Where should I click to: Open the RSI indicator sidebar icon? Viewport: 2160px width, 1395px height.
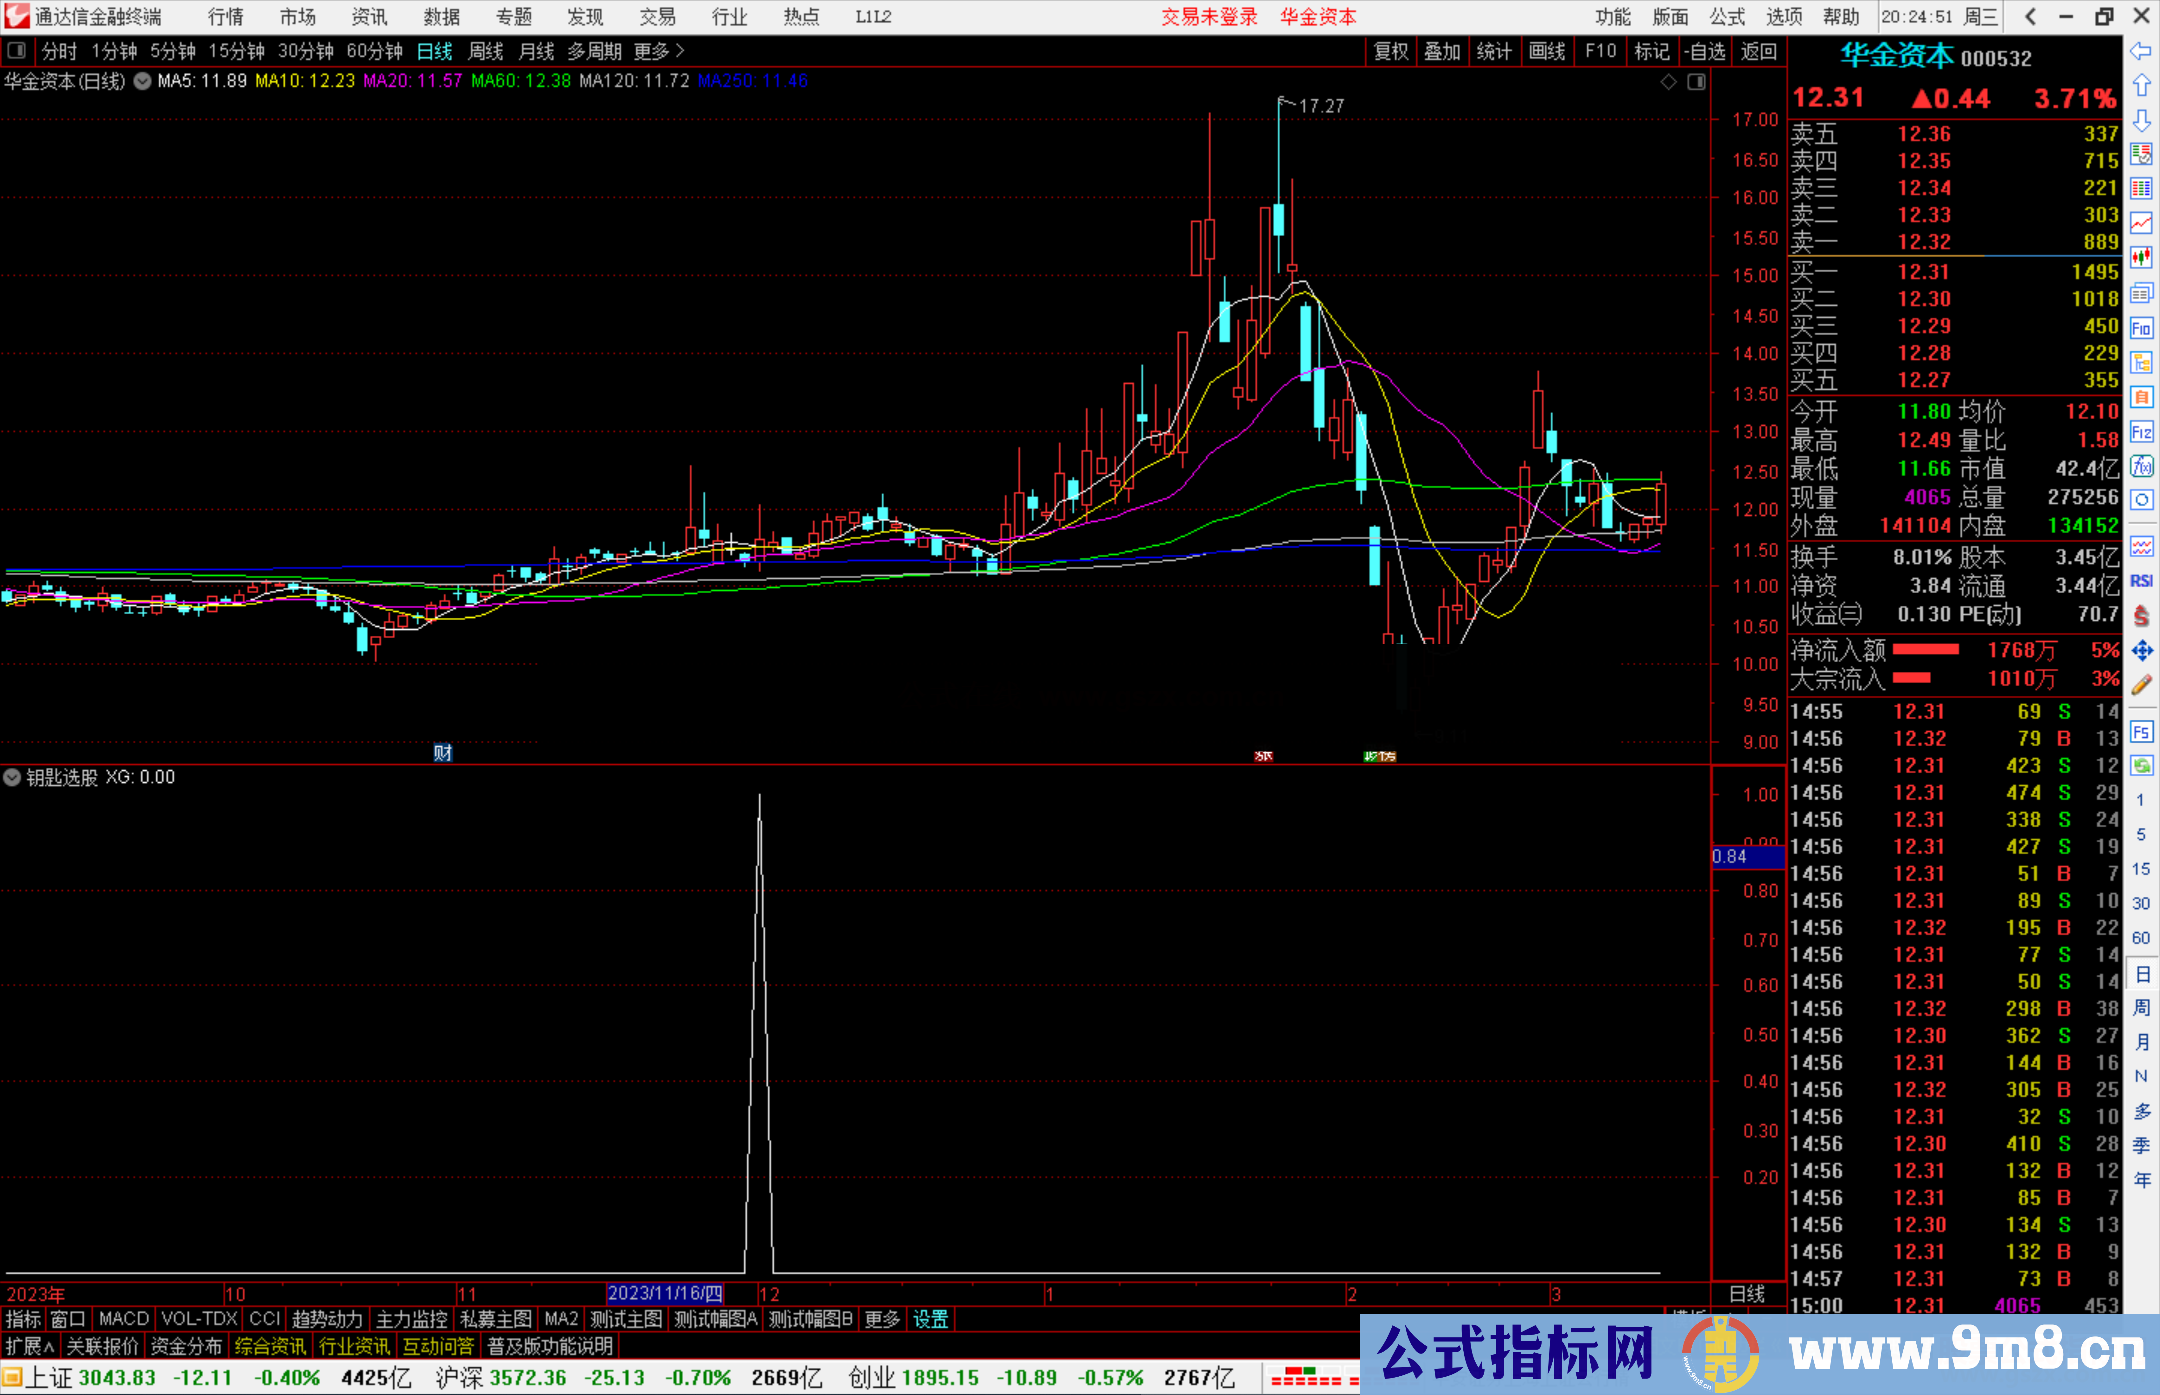[2141, 581]
